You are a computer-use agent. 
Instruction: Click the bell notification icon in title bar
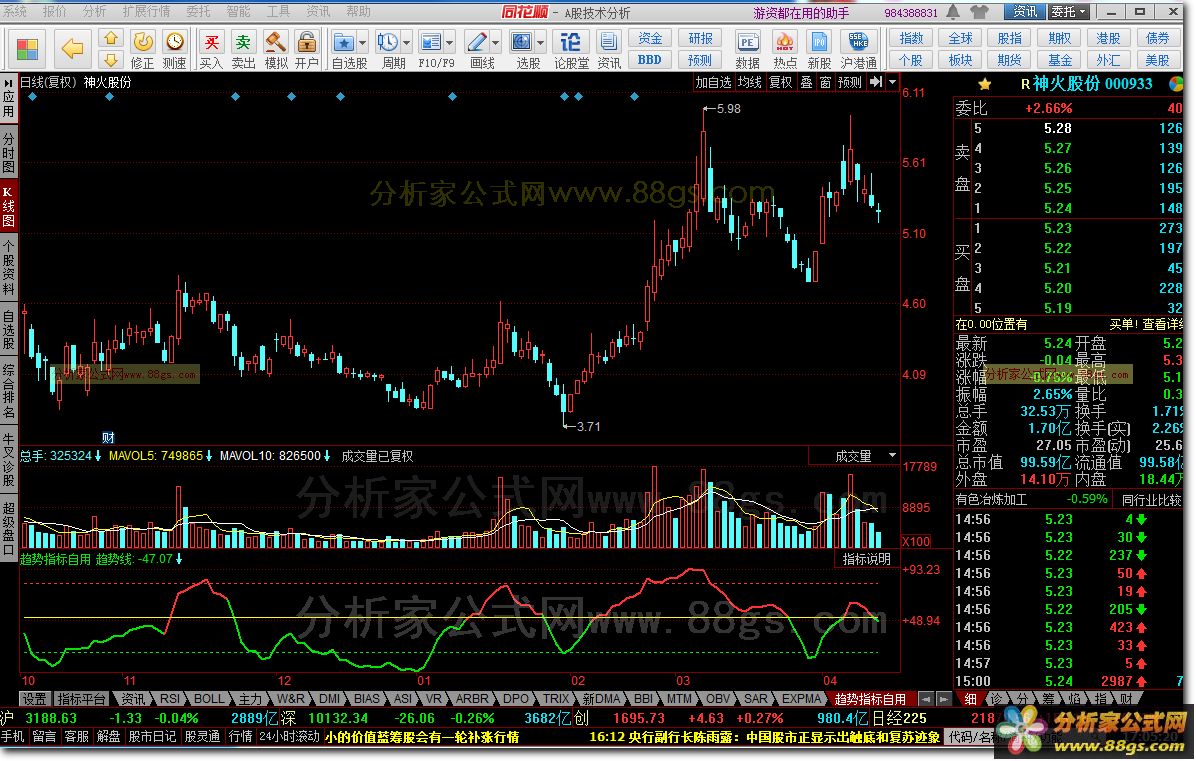click(953, 11)
